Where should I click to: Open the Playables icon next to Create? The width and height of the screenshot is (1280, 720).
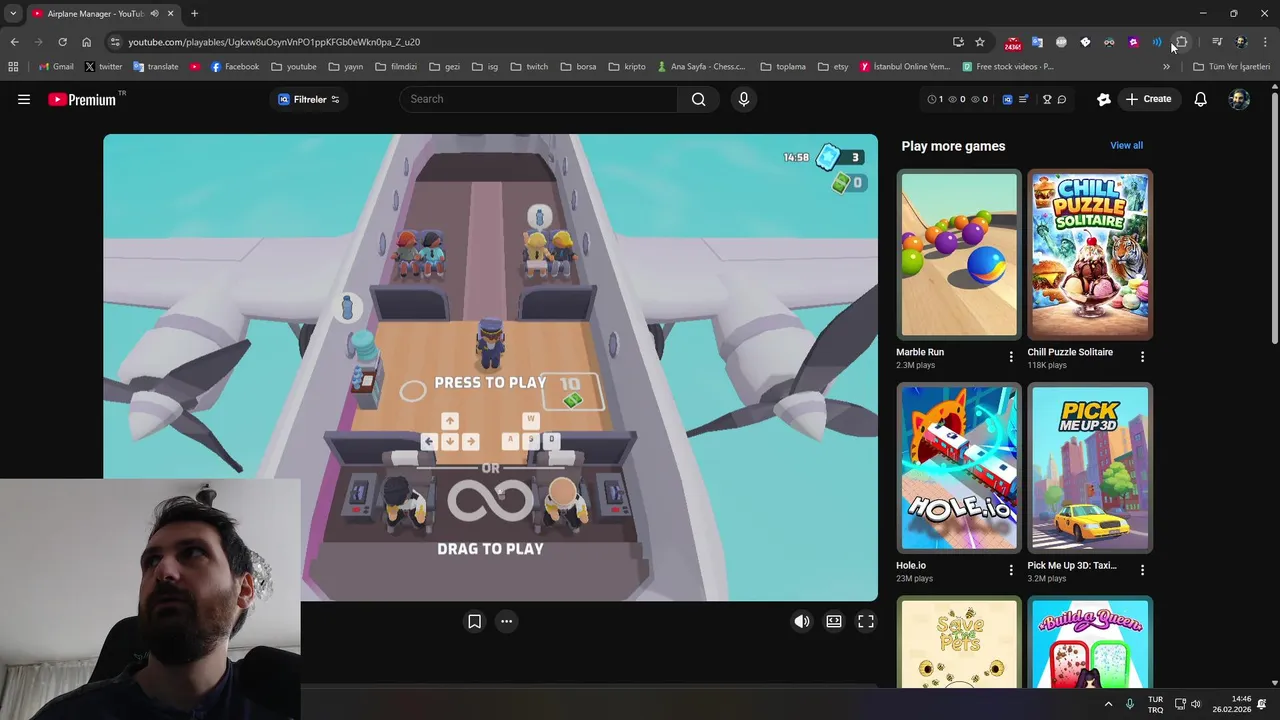click(1104, 99)
